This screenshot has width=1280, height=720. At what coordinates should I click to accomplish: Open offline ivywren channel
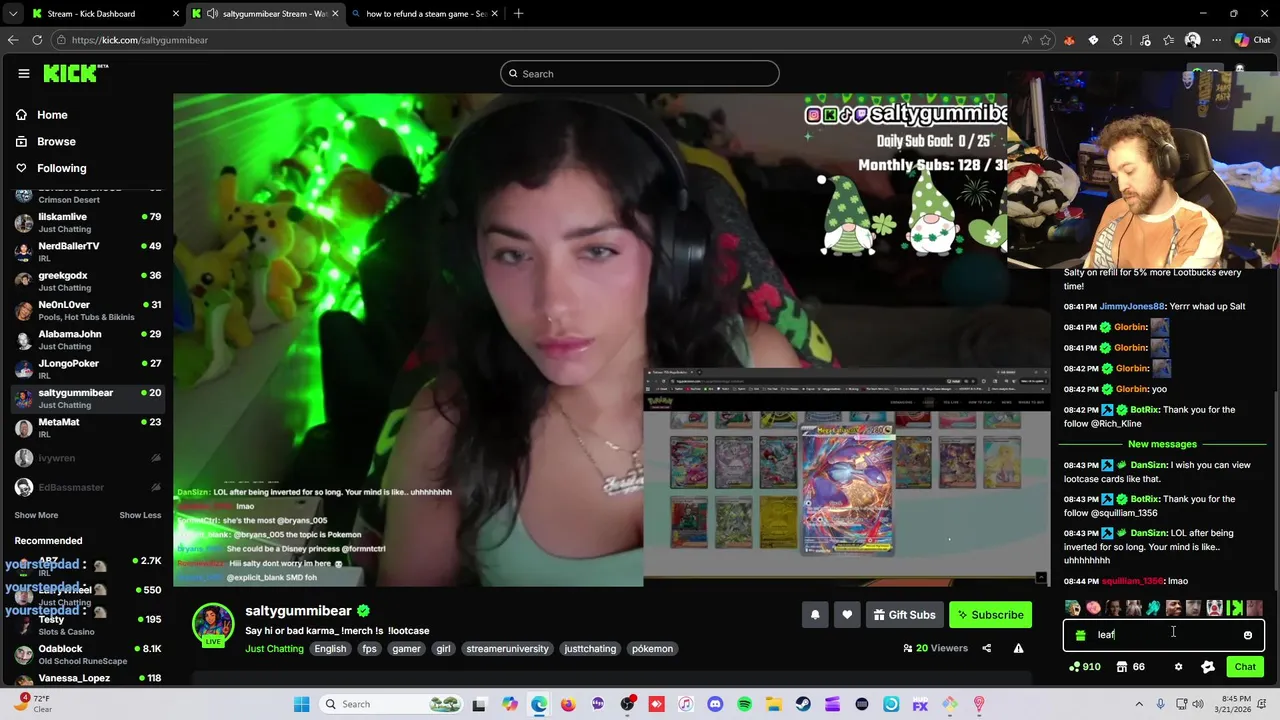(x=87, y=458)
